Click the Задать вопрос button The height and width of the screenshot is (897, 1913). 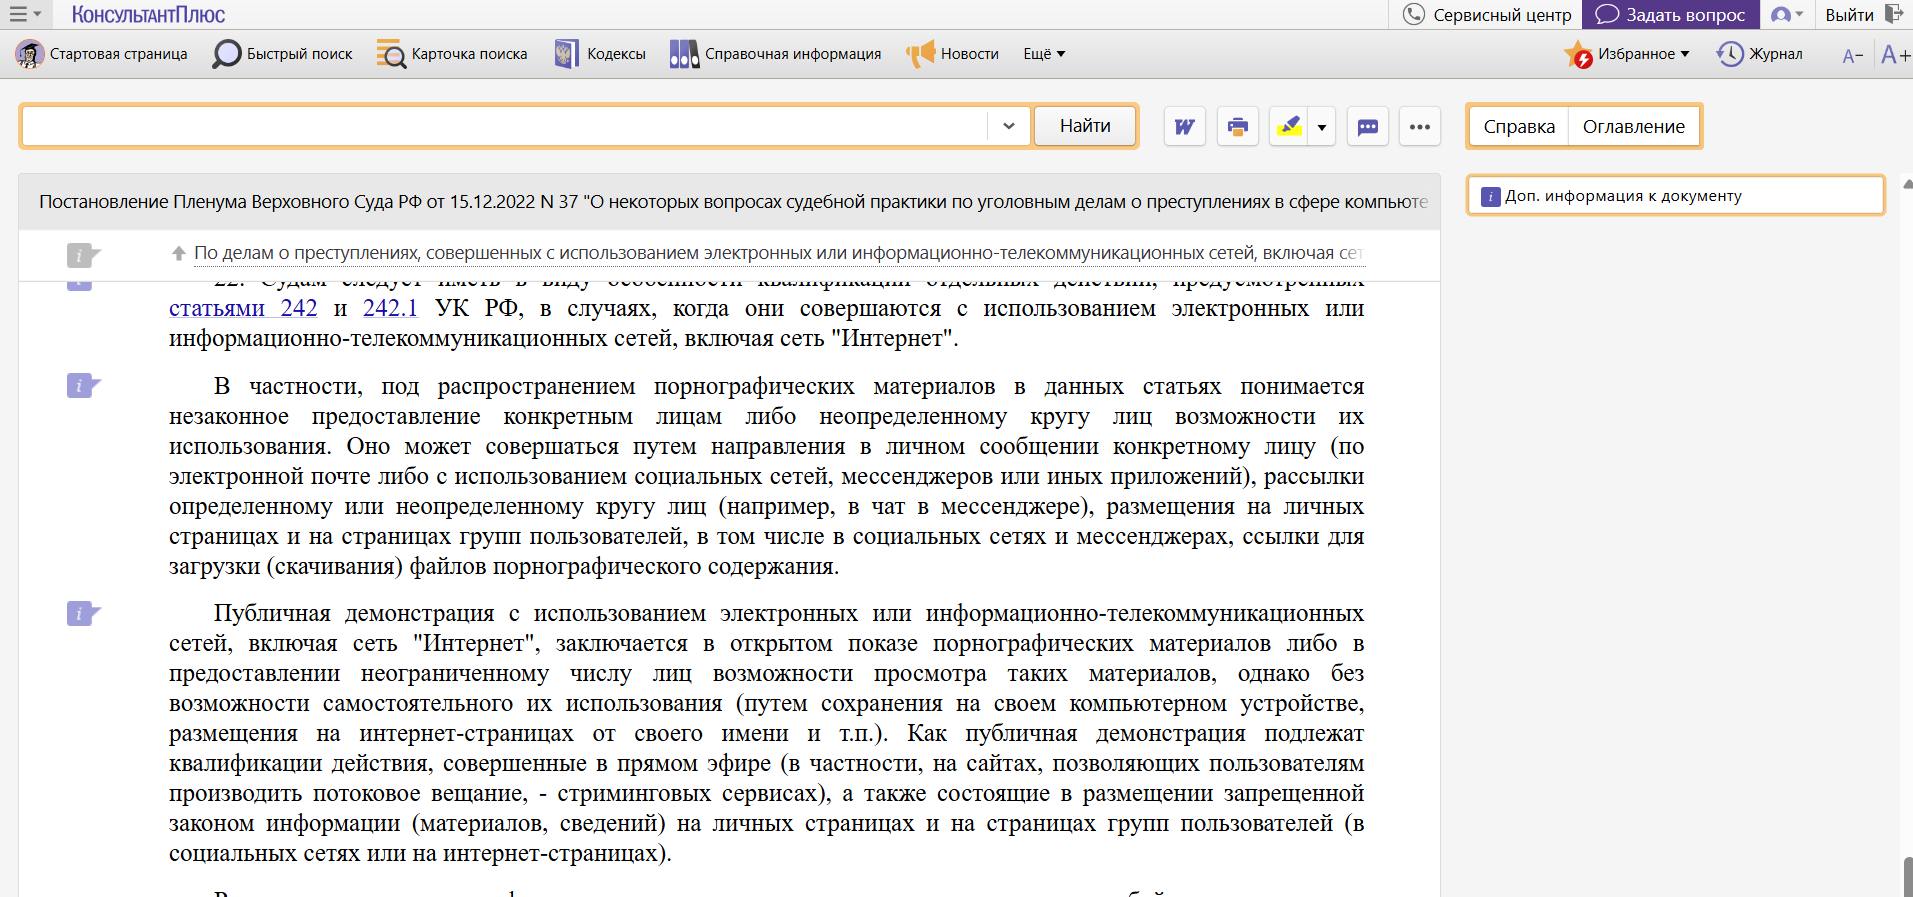coord(1671,14)
